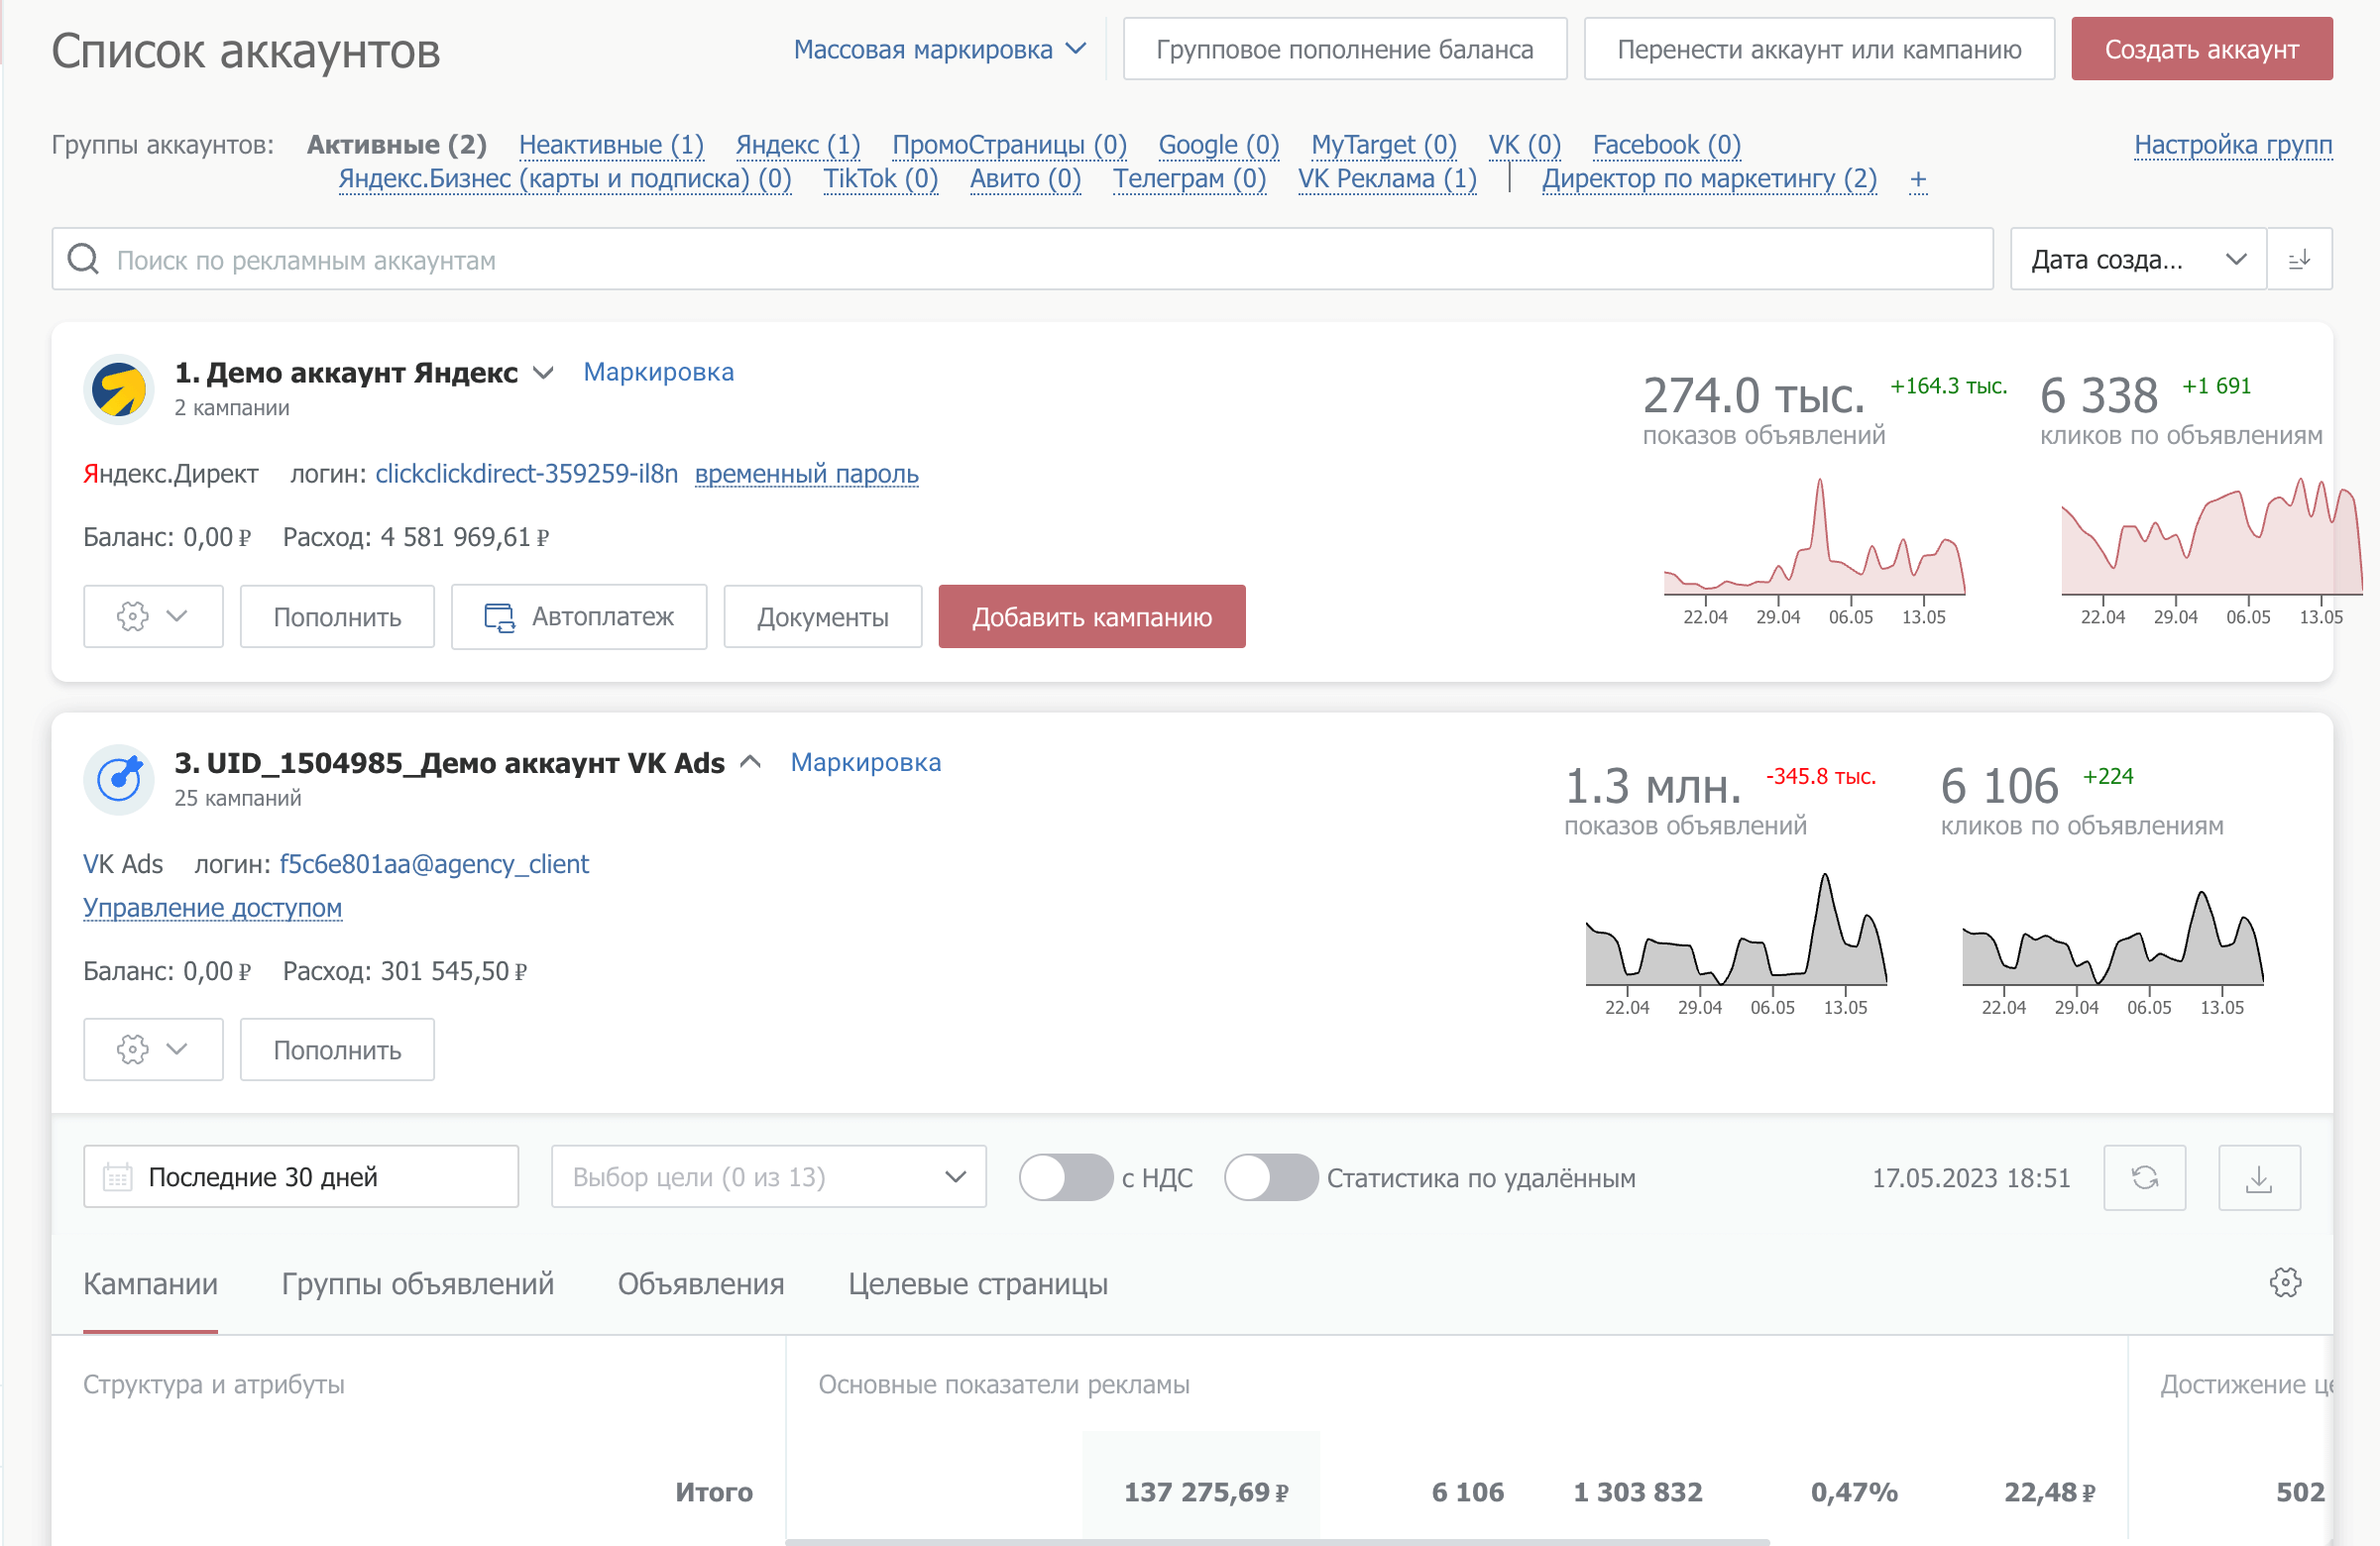Viewport: 2380px width, 1546px height.
Task: Select Телеграм (0) group
Action: 1189,179
